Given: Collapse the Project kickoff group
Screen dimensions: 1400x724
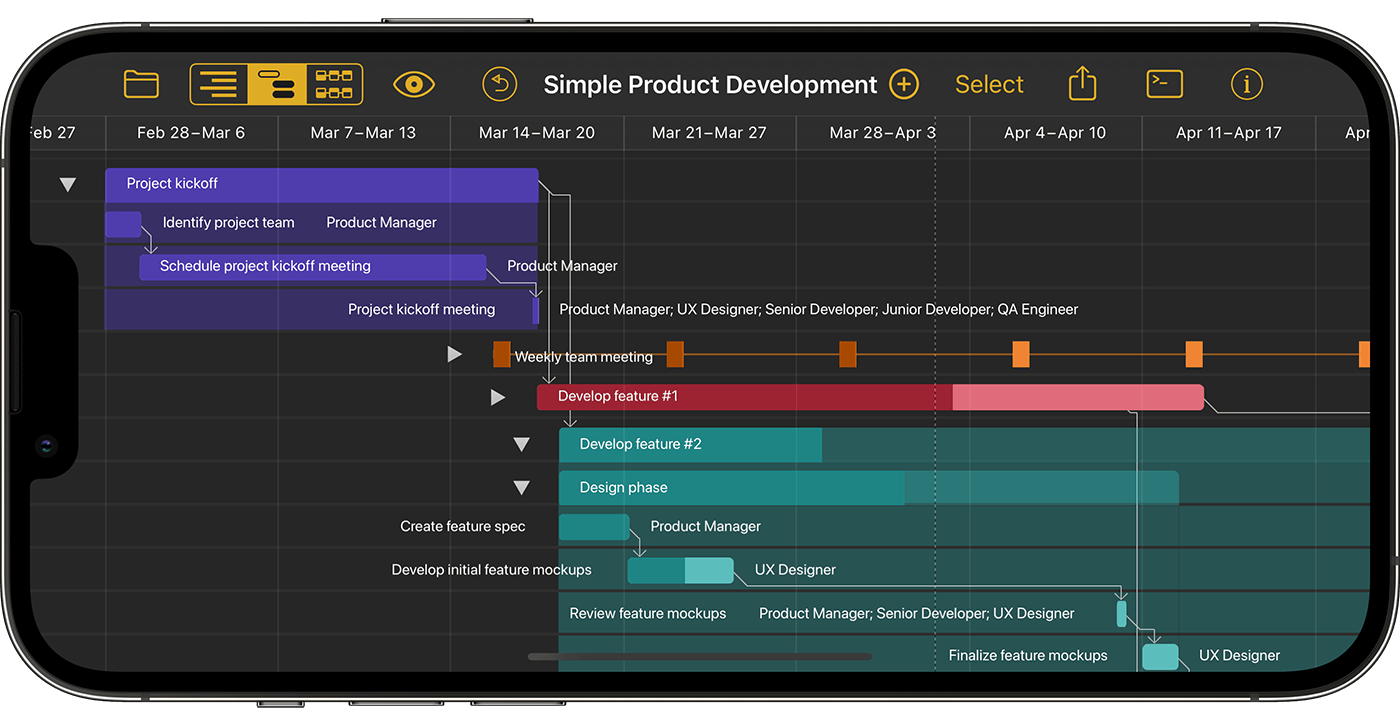Looking at the screenshot, I should pos(67,184).
